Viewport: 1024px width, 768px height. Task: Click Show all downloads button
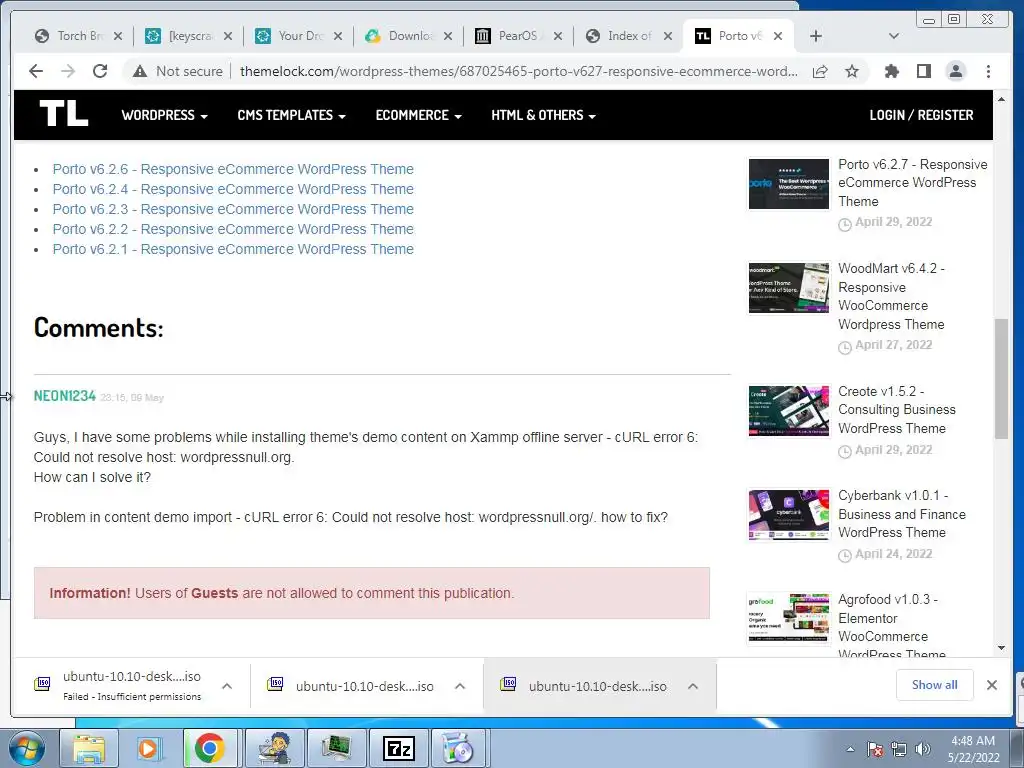[x=935, y=684]
